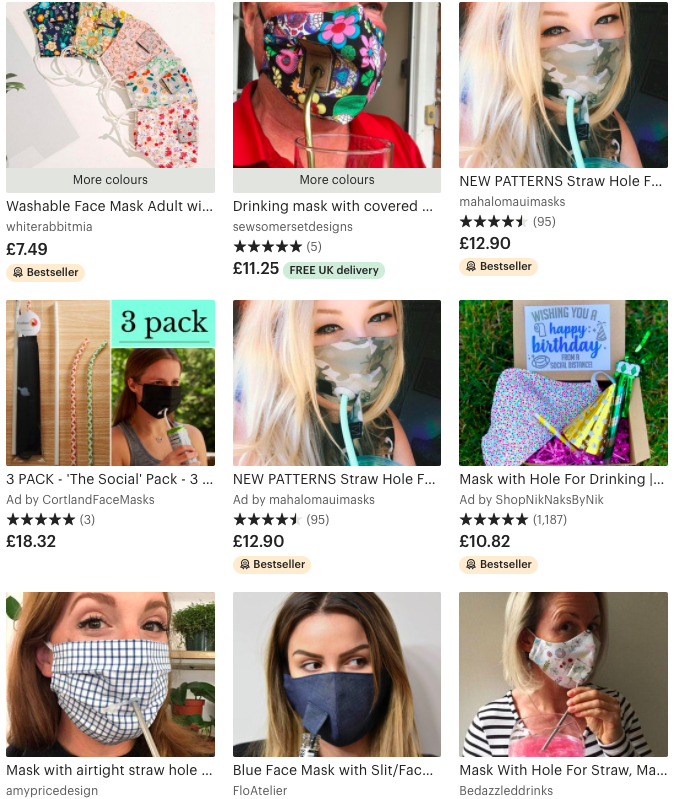Screen dimensions: 684x799
Task: Visit the Bedazzleddrinks shop name
Action: point(506,790)
